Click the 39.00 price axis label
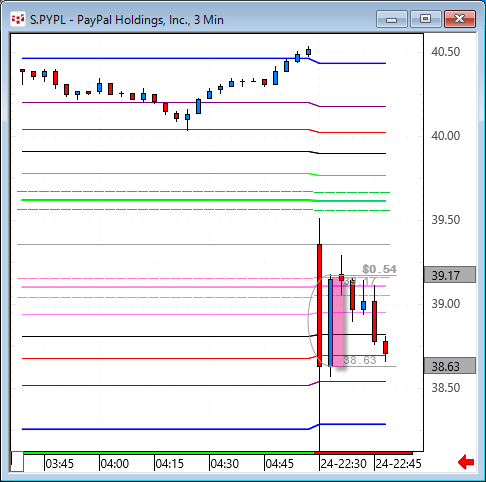Screen dimensions: 486x482 [x=445, y=304]
